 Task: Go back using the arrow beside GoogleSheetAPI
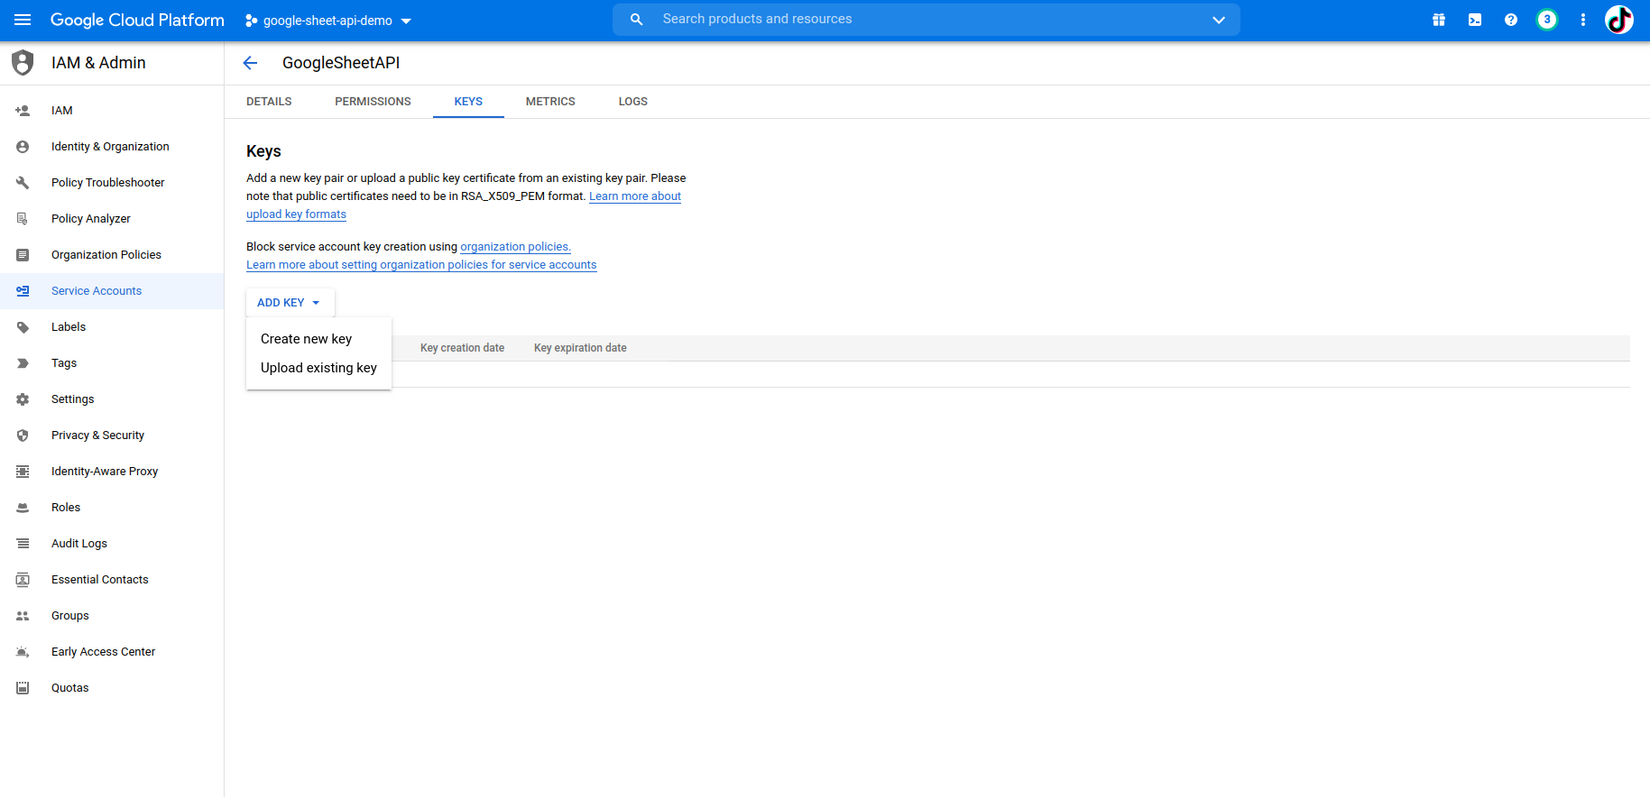[250, 63]
